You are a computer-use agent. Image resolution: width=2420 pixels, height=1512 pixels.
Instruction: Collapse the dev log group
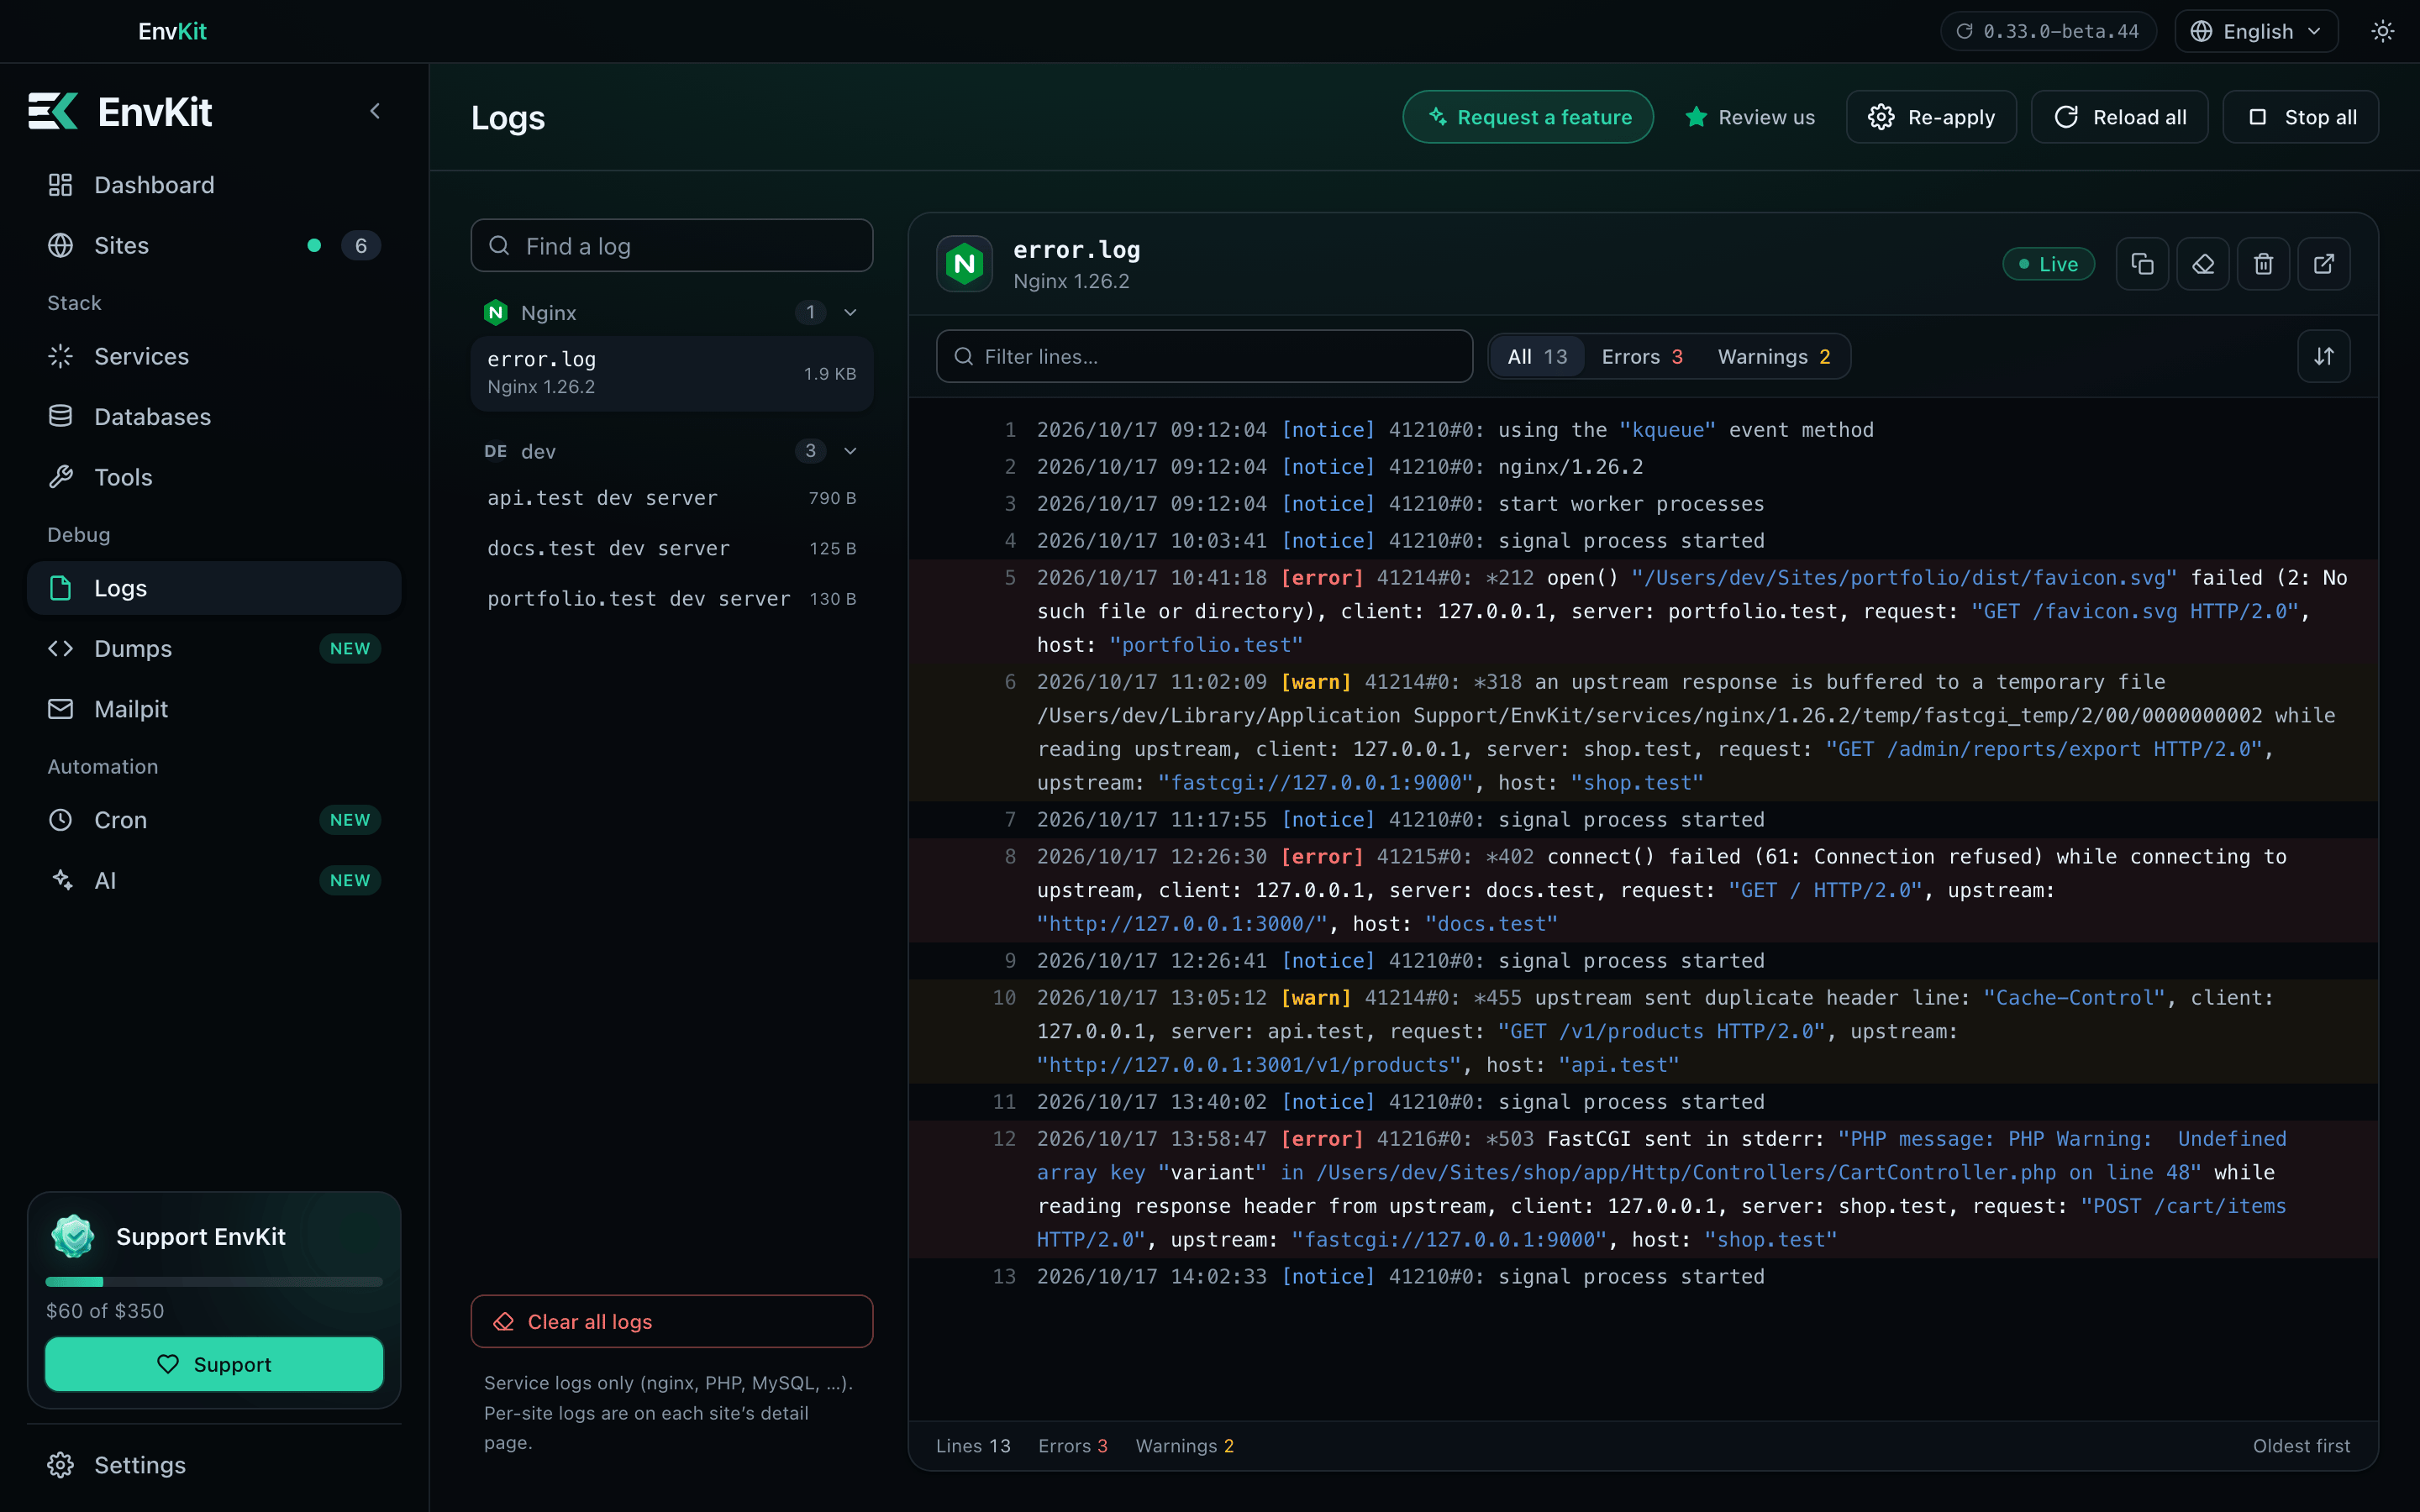[x=850, y=451]
